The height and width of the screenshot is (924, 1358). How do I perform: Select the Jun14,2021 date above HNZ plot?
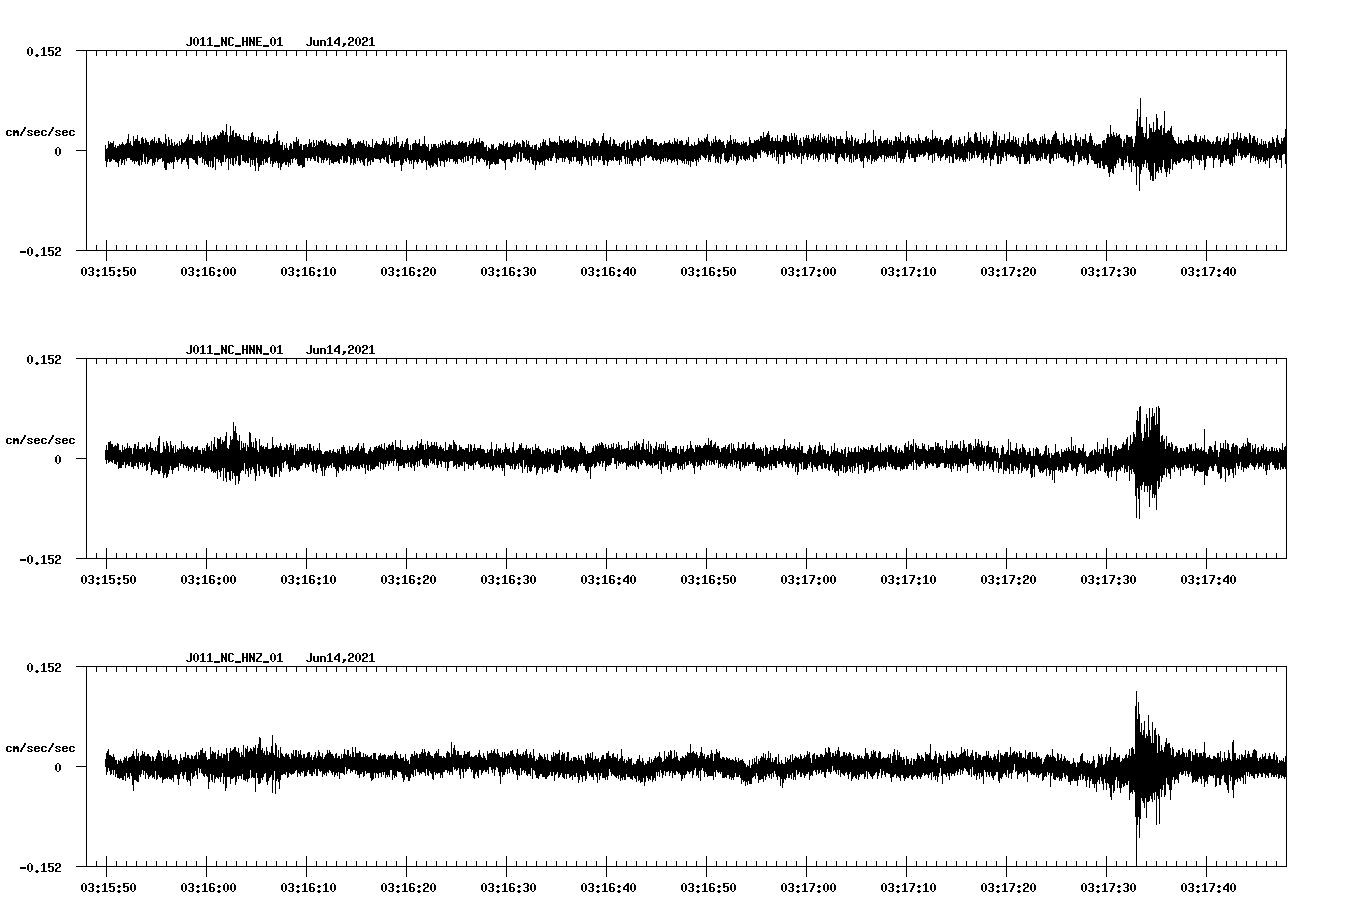pos(340,658)
